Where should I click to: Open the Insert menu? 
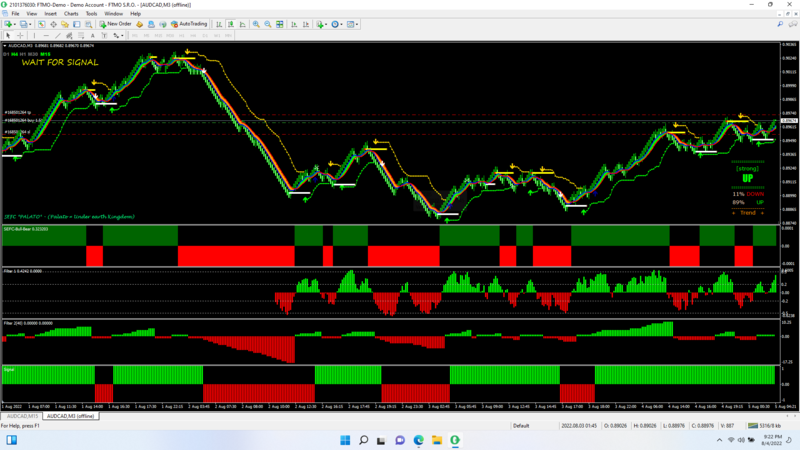coord(50,14)
